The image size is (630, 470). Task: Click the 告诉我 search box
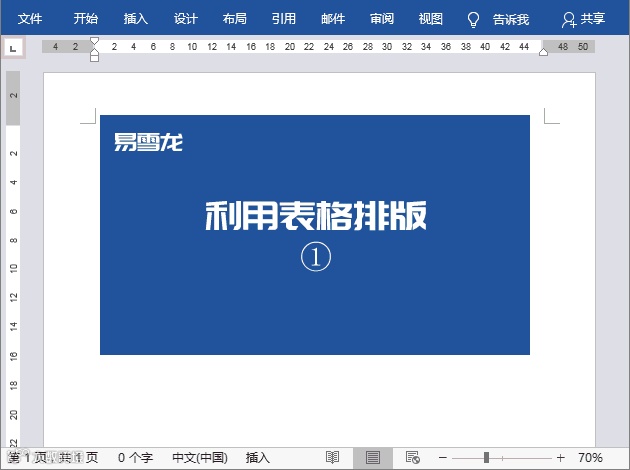[x=511, y=19]
